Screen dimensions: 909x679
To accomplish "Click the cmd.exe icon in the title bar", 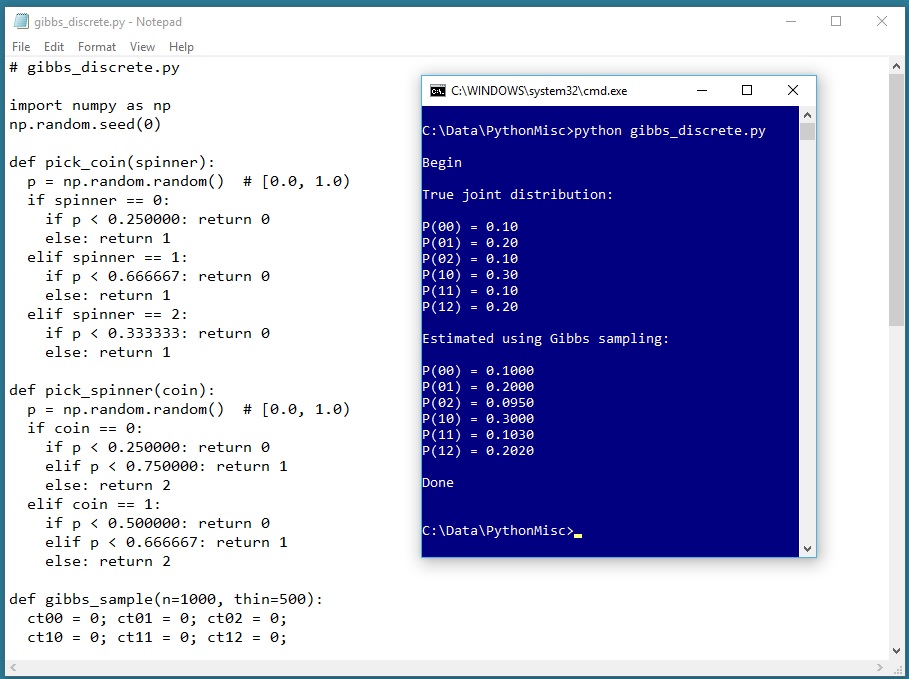I will 437,90.
